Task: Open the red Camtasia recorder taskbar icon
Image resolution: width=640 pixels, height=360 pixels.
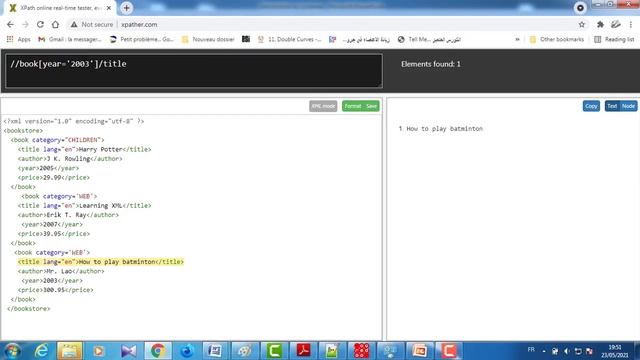Action: pyautogui.click(x=449, y=351)
